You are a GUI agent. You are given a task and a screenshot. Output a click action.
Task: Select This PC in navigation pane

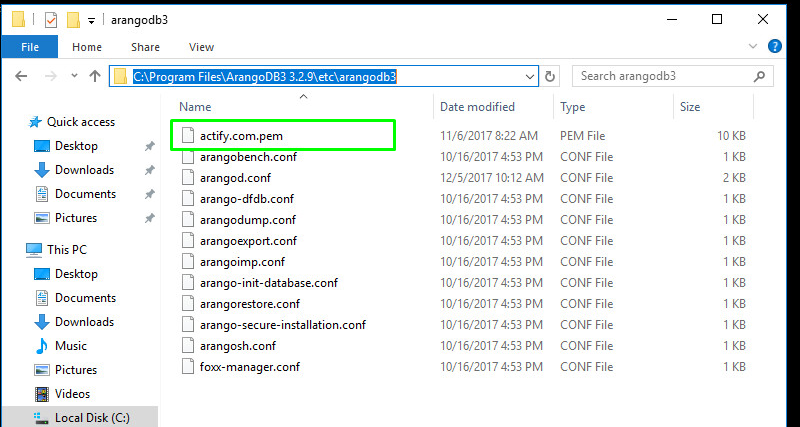(67, 249)
